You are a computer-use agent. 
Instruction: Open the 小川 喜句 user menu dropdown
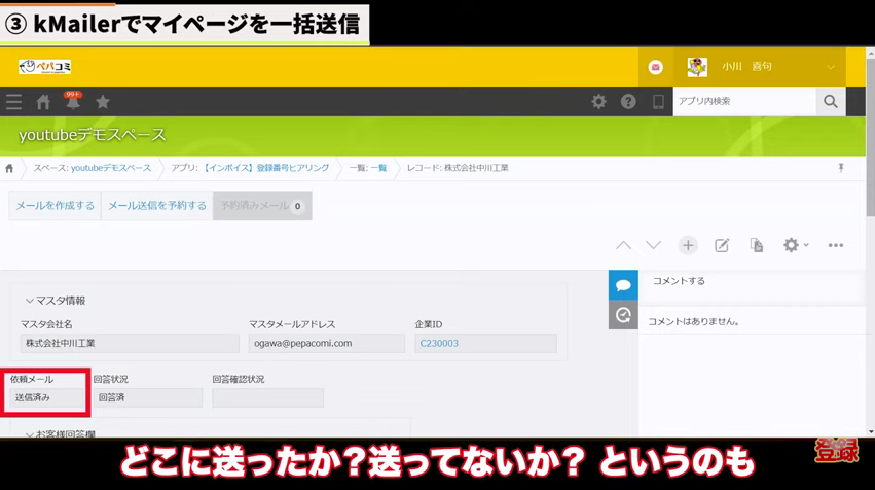(760, 67)
